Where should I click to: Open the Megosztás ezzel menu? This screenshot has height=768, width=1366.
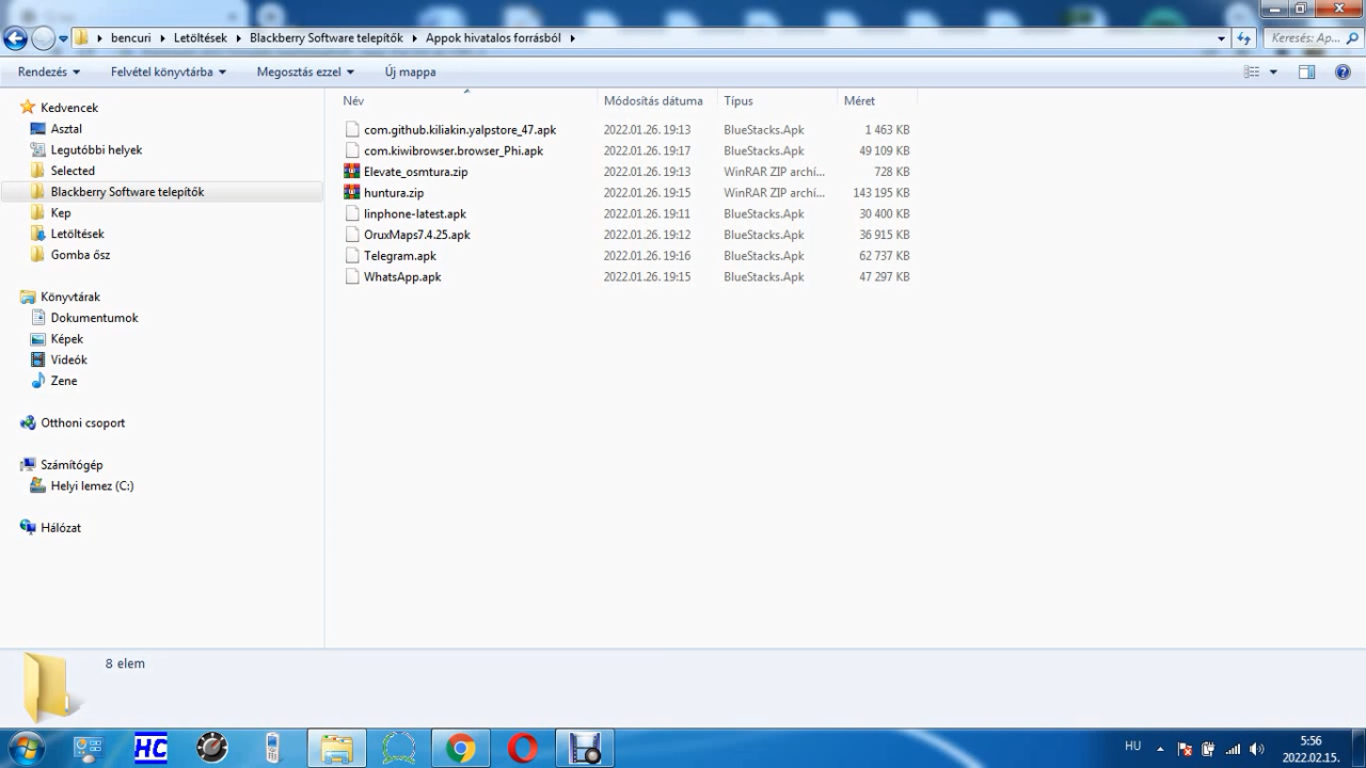[x=305, y=72]
